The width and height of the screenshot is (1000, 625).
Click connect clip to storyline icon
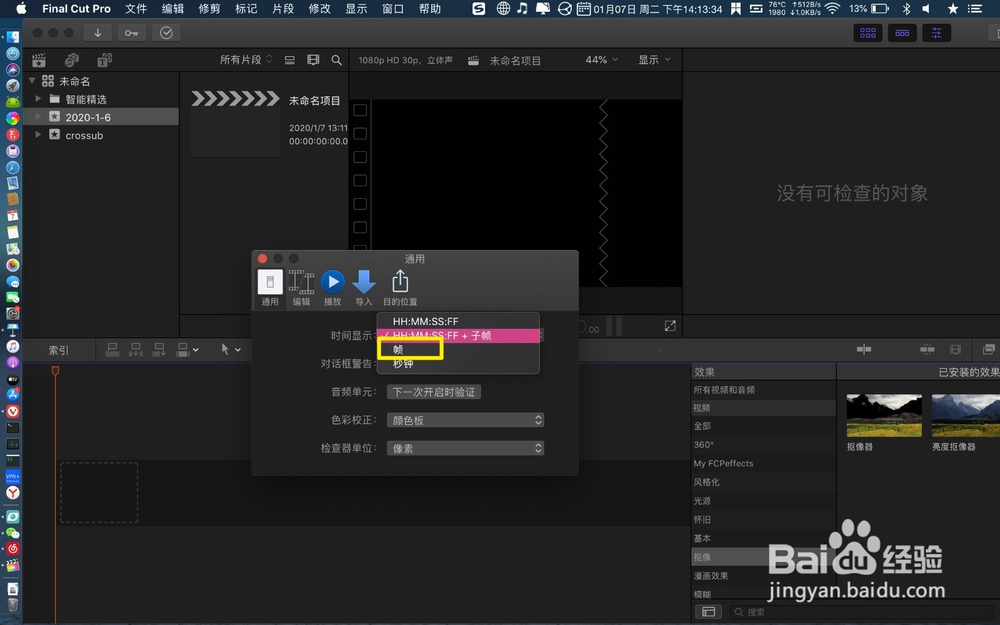(x=112, y=349)
